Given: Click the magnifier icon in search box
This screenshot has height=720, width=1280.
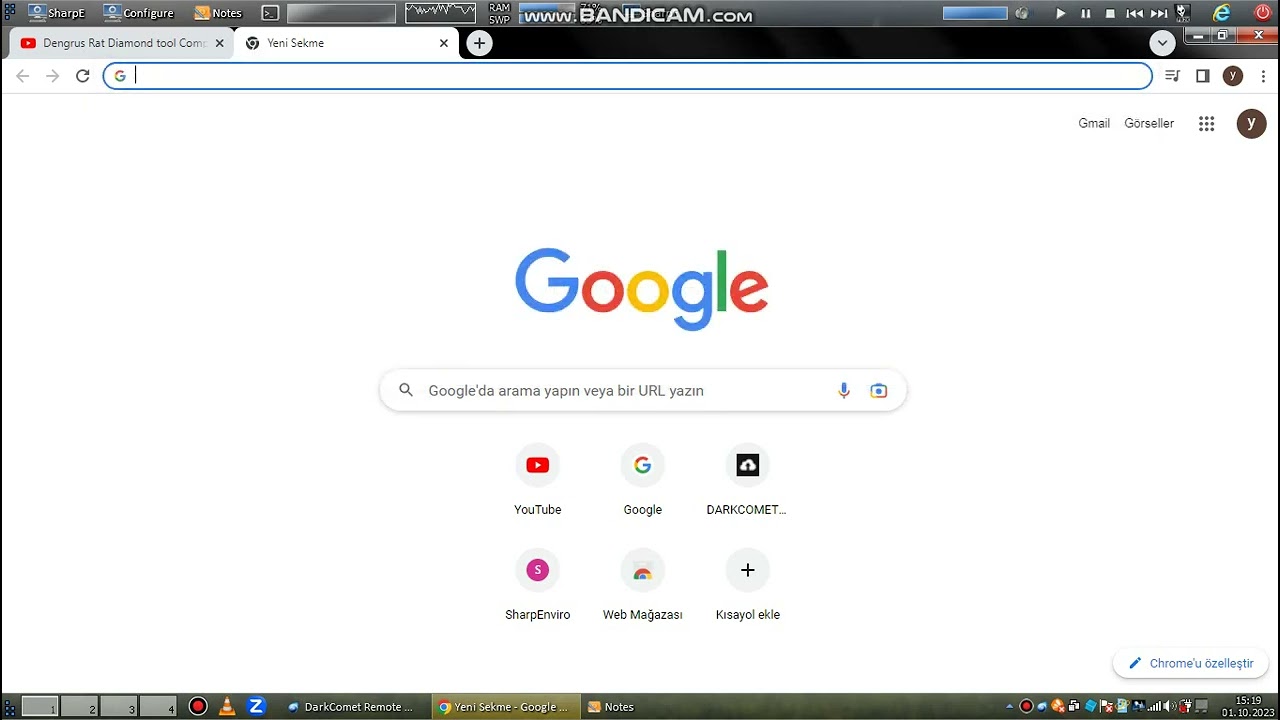Looking at the screenshot, I should (406, 390).
